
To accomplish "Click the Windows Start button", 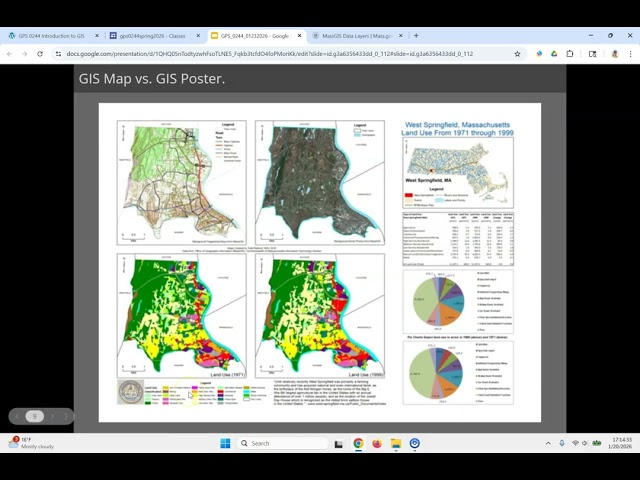I will [225, 443].
